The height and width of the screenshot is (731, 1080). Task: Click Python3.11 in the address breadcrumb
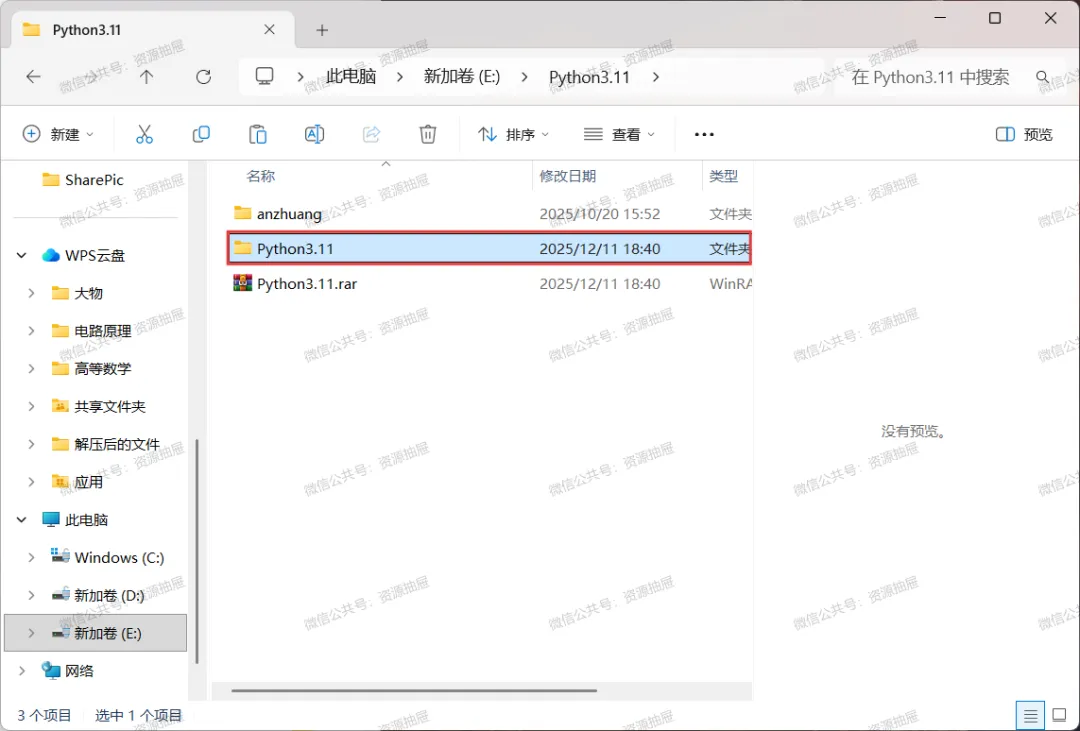590,76
